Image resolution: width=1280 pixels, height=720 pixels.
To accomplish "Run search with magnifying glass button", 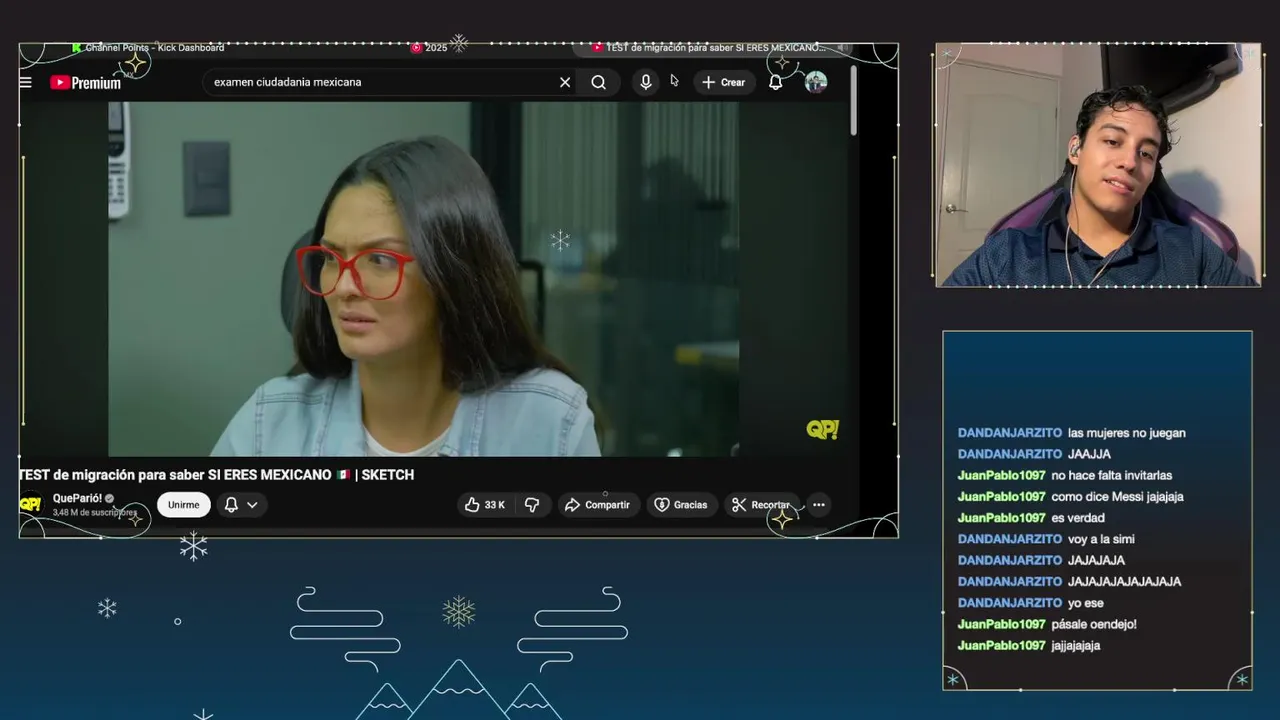I will (598, 82).
